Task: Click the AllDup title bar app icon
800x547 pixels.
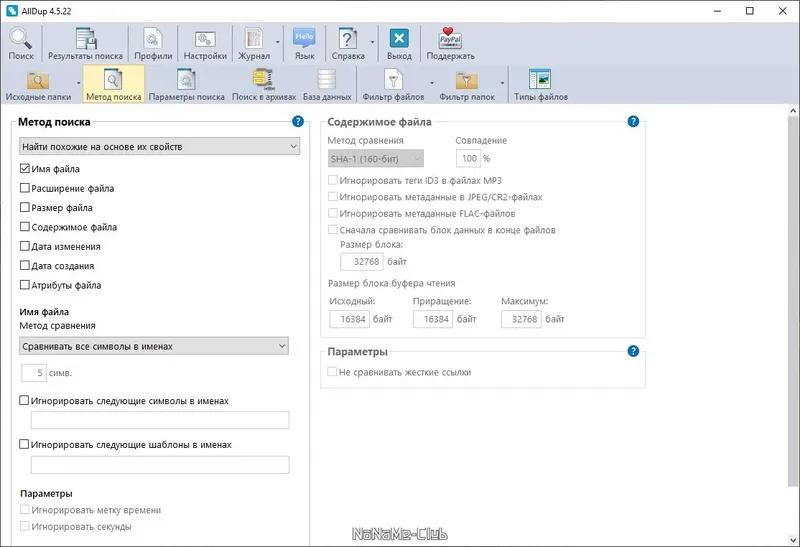Action: click(11, 11)
